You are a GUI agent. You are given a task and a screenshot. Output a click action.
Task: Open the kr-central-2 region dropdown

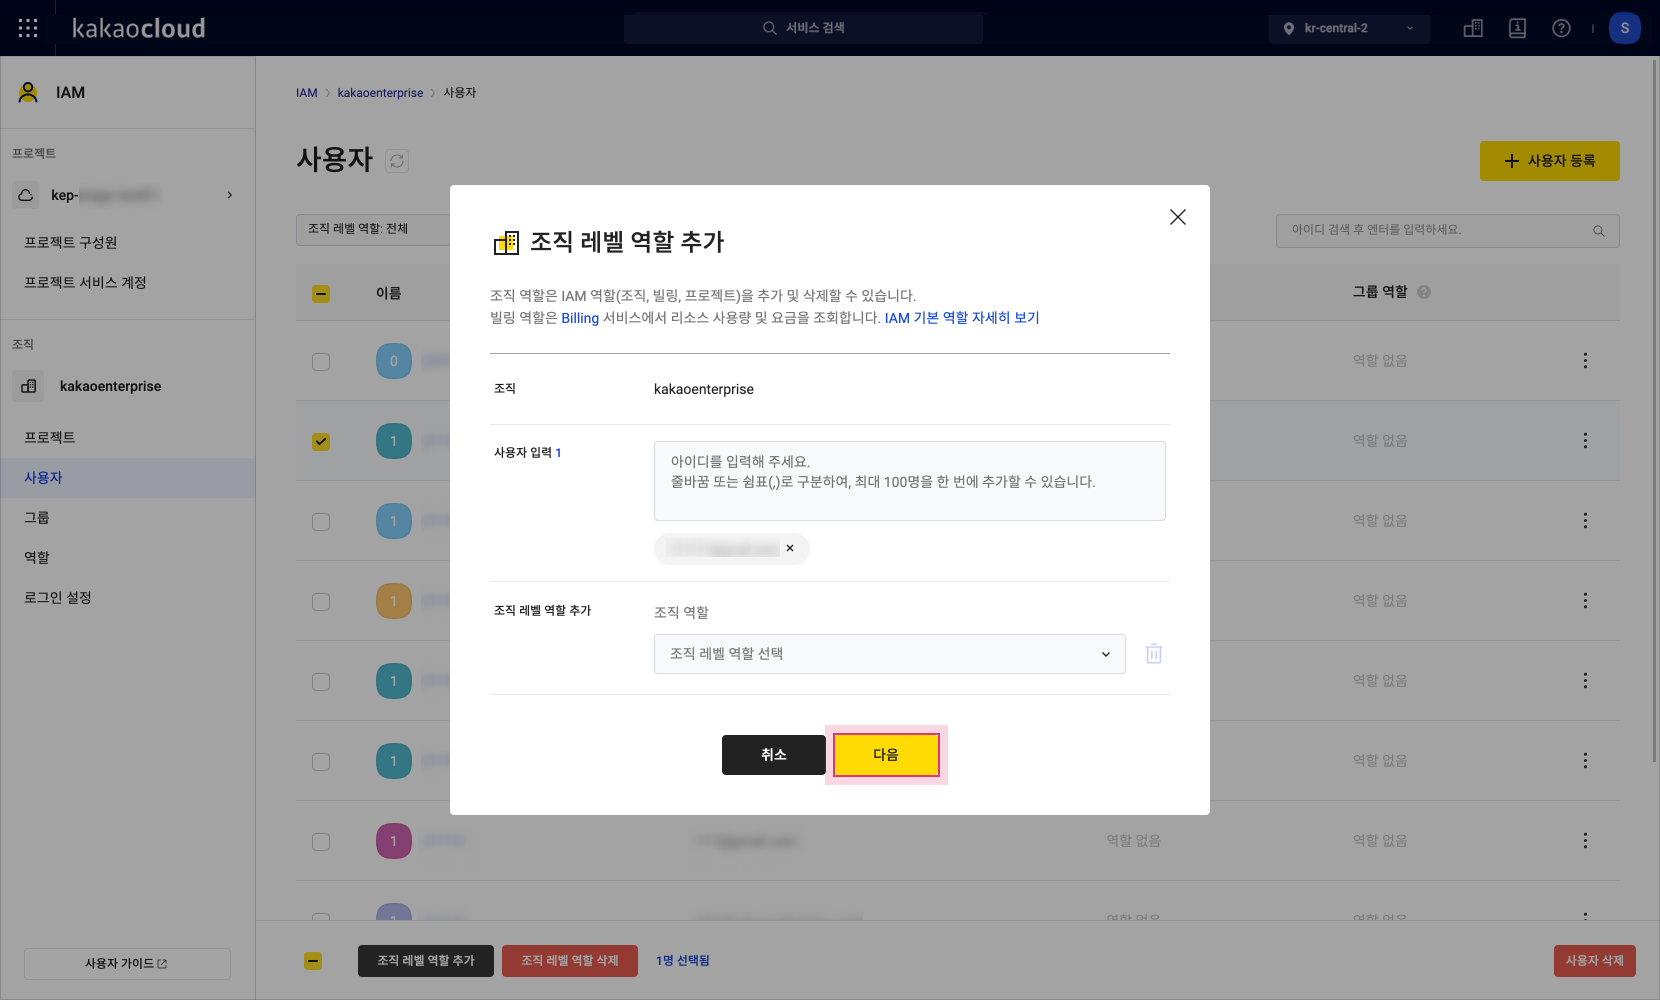coord(1349,28)
